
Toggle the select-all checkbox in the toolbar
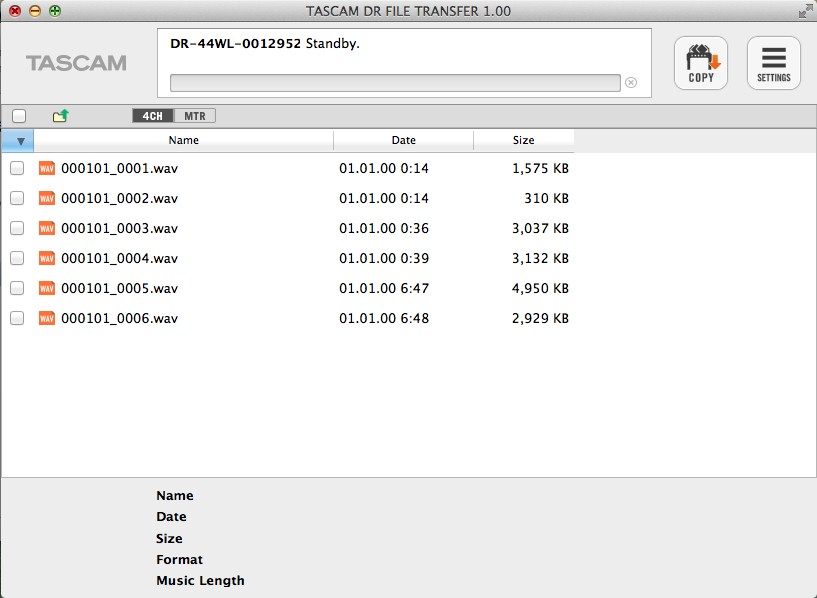tap(19, 116)
